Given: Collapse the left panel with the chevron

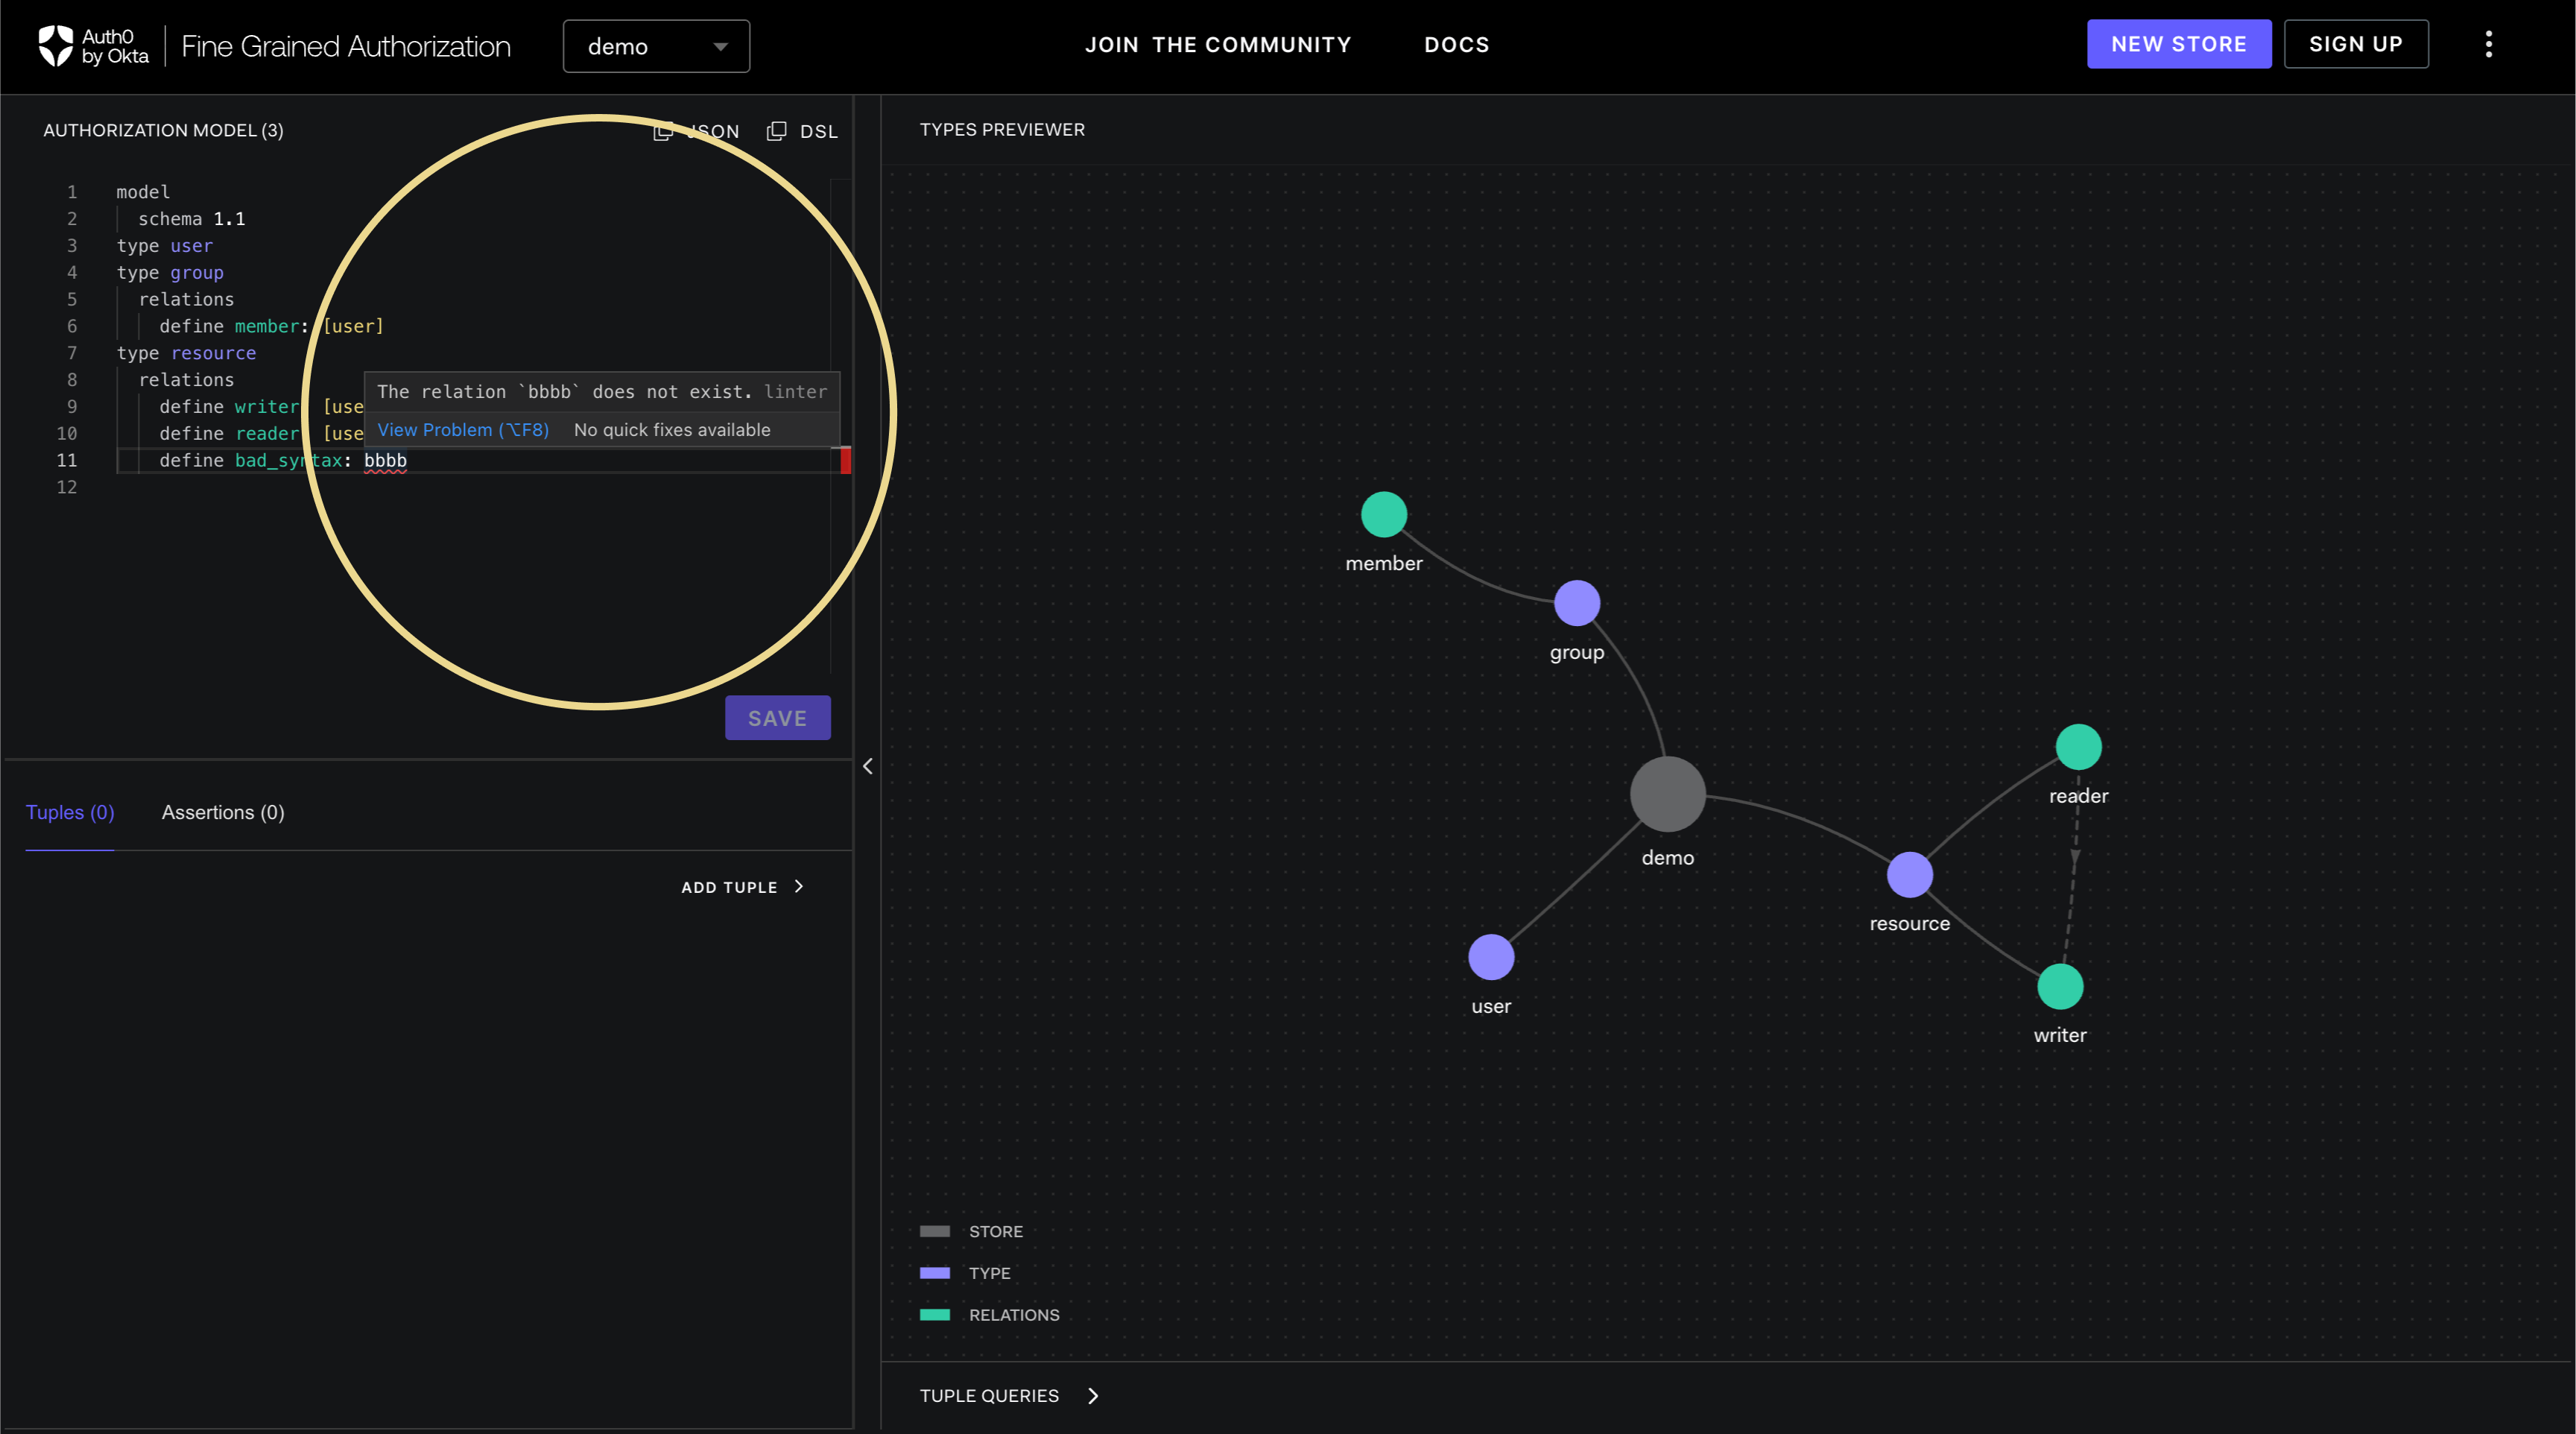Looking at the screenshot, I should pos(867,766).
